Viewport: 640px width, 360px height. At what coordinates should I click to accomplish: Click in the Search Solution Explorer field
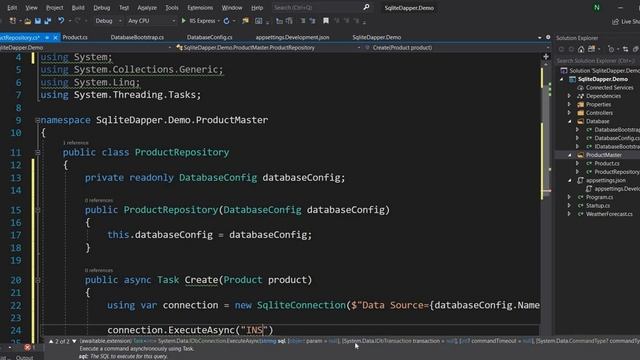click(597, 61)
